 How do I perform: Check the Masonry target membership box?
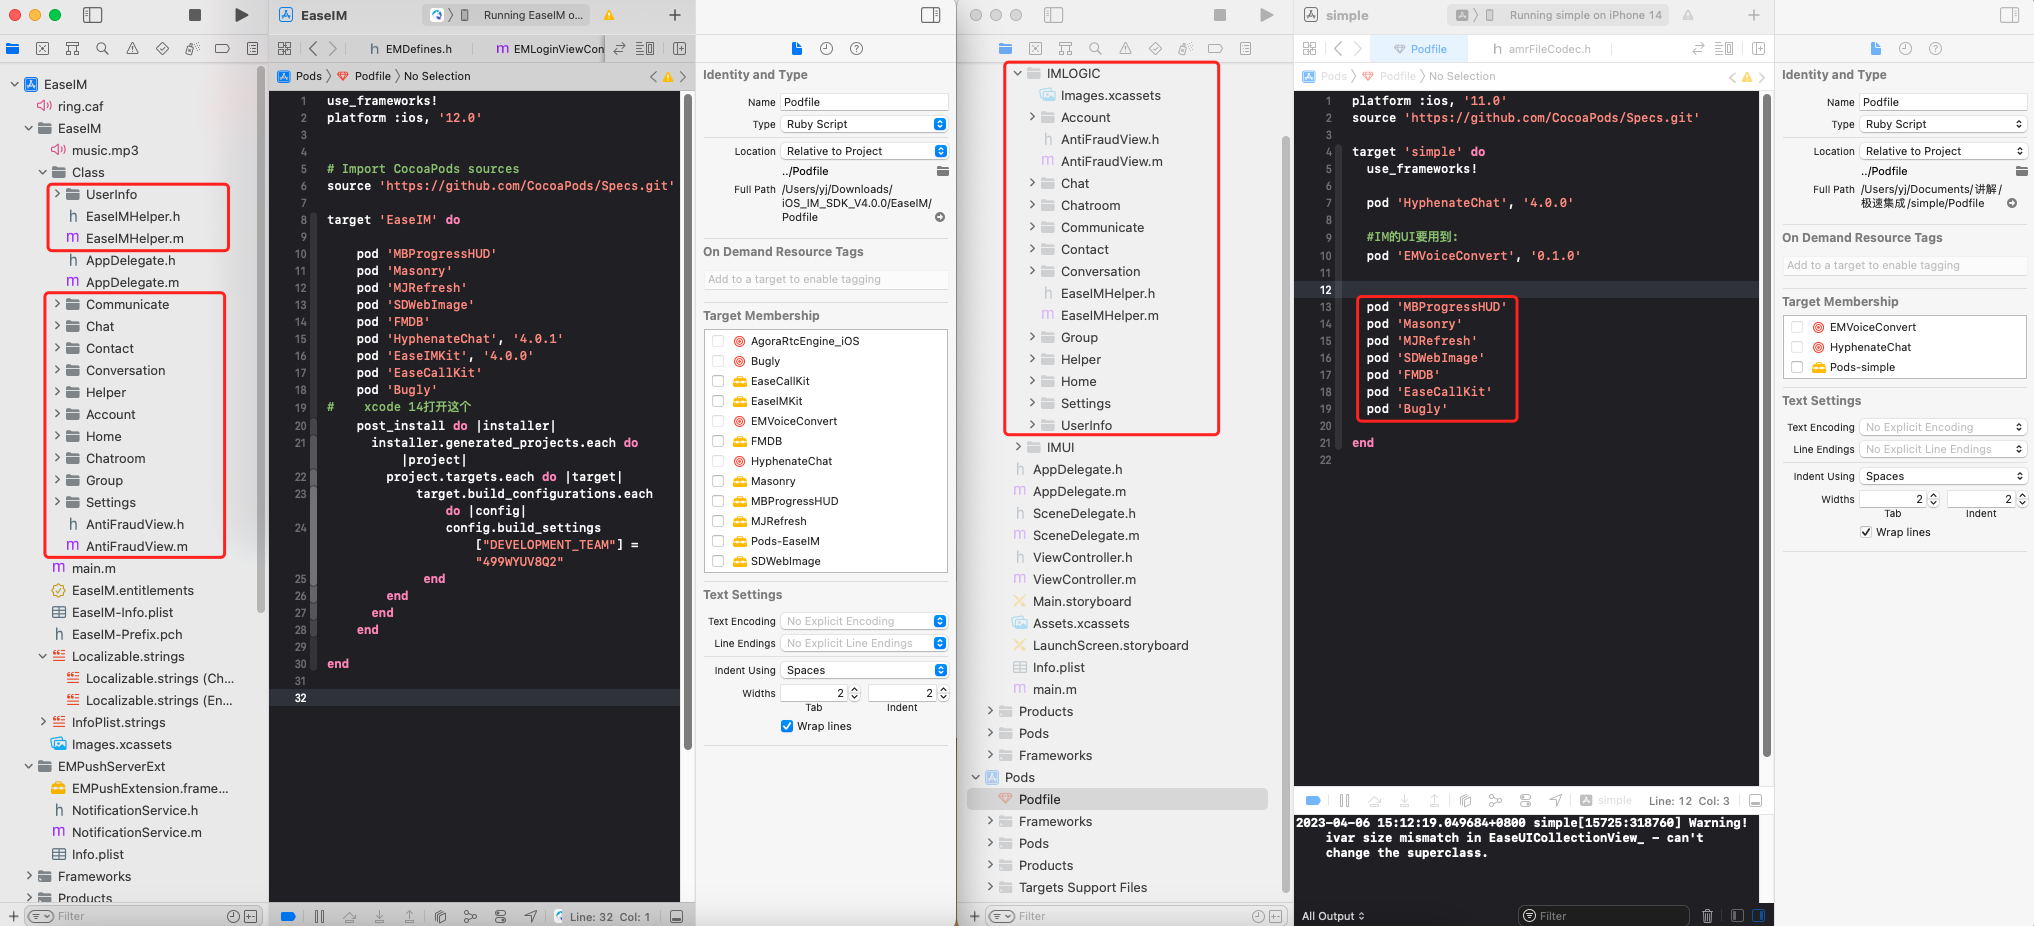(718, 481)
